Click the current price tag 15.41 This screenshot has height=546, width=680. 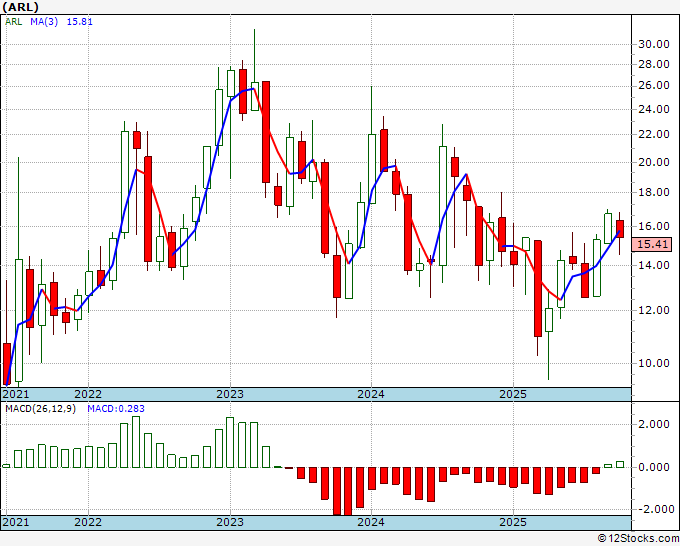coord(652,244)
